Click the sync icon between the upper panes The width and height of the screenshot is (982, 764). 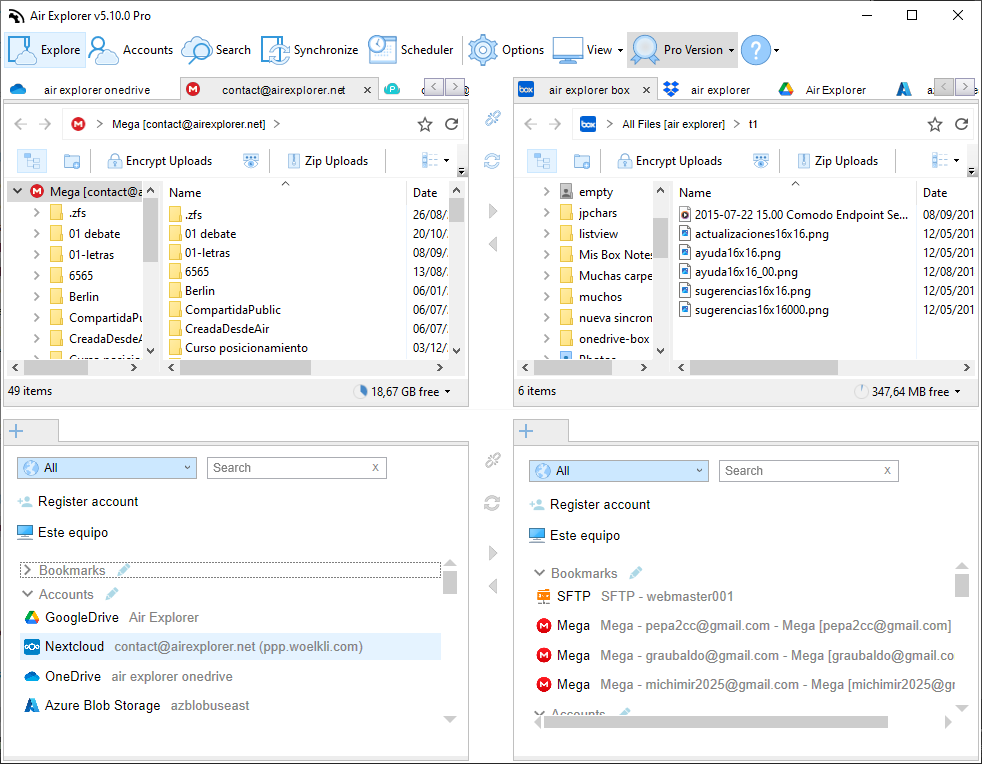492,161
